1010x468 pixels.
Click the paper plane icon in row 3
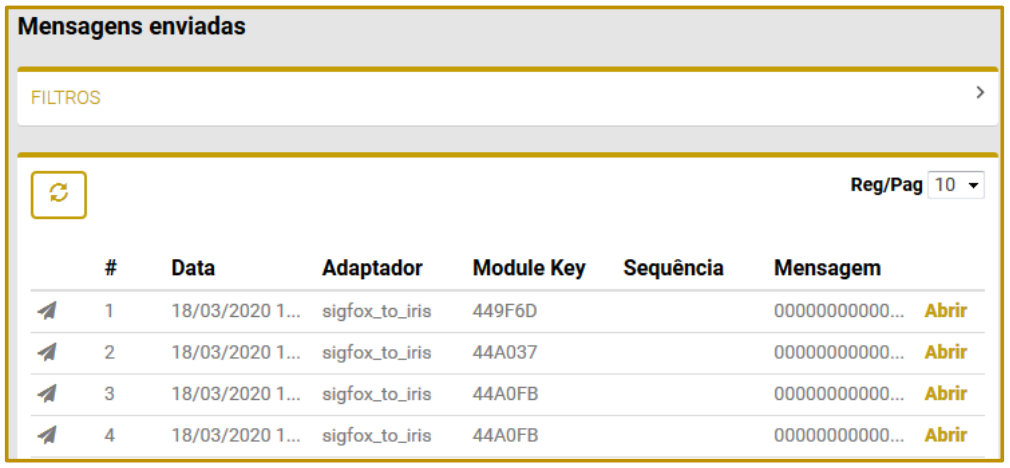47,394
